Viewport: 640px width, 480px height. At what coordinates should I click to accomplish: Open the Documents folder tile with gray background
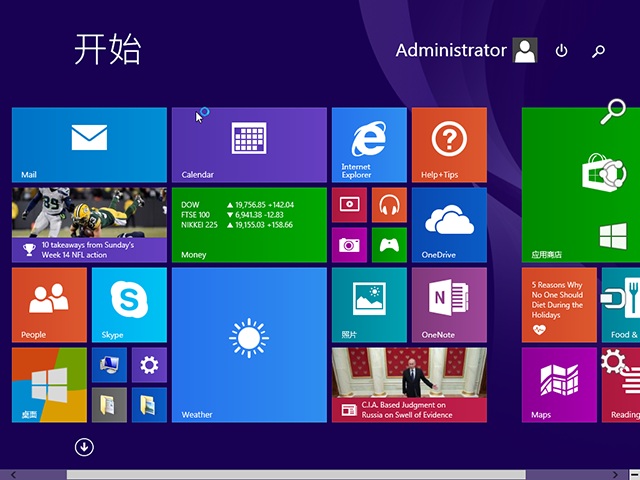coord(109,405)
